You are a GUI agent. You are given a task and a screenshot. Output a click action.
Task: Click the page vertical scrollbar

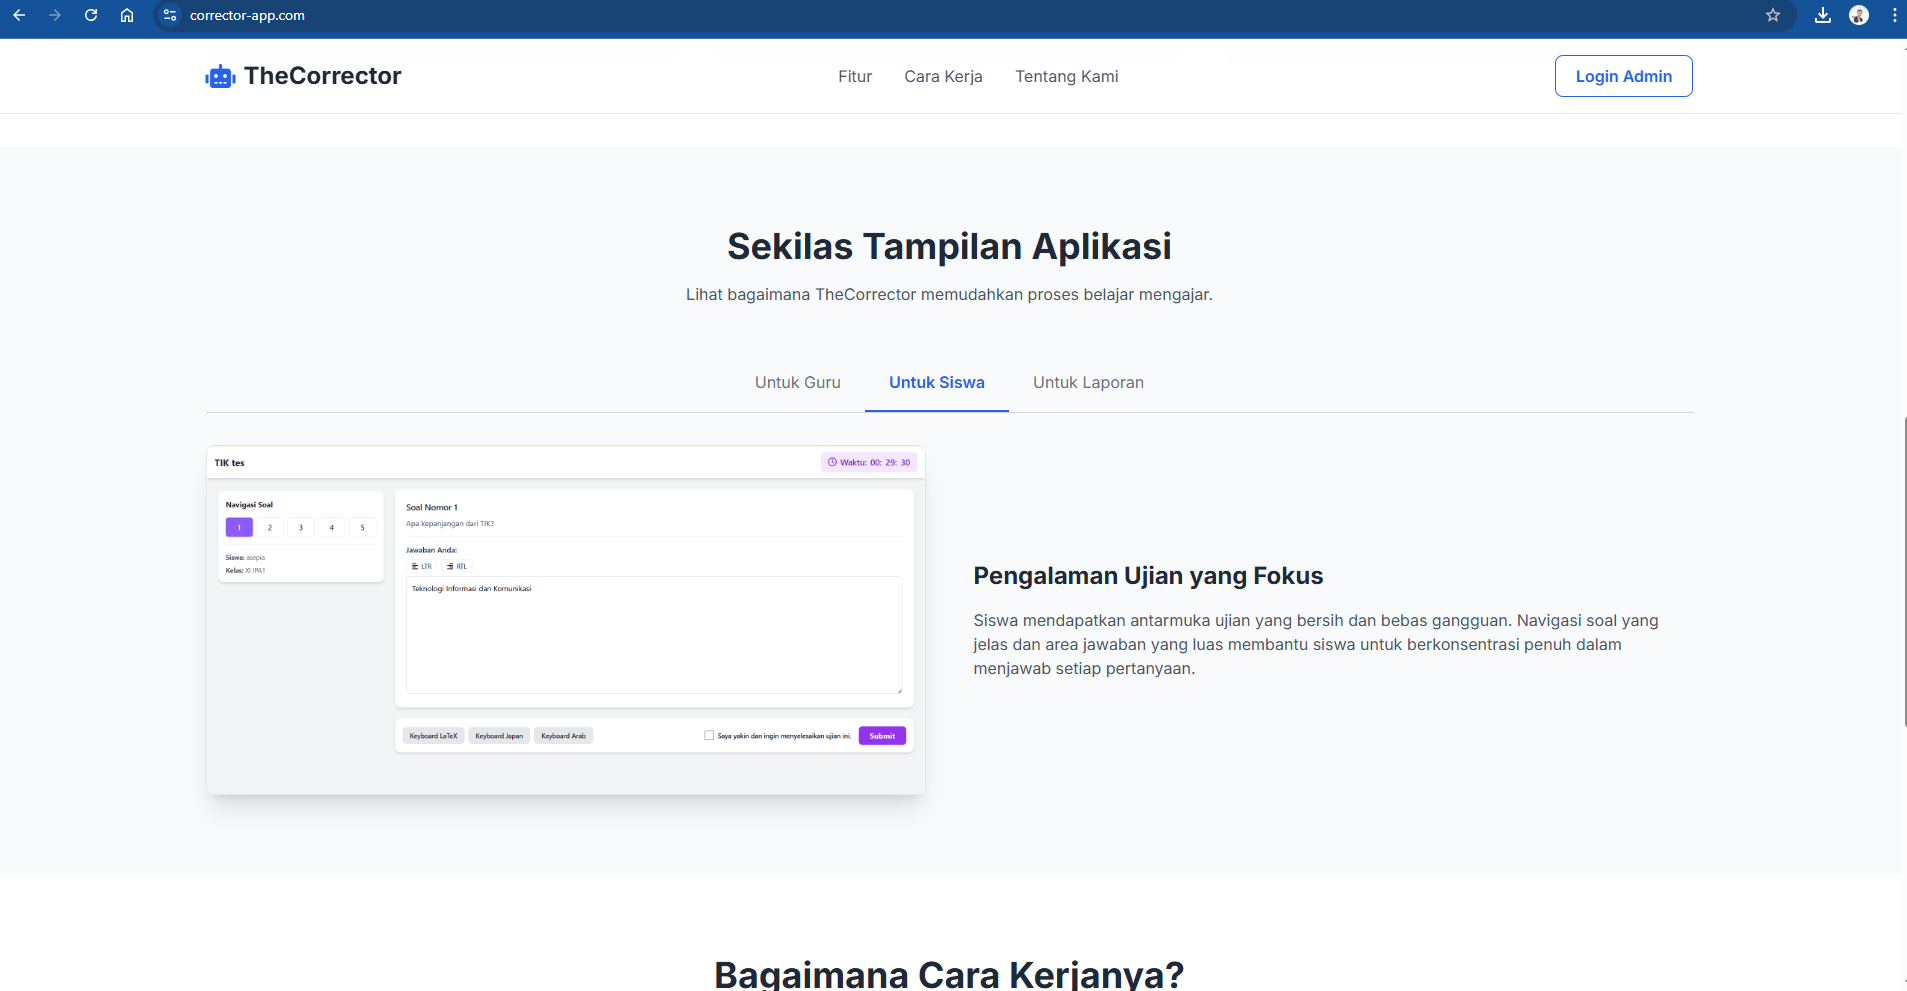pos(1903,570)
